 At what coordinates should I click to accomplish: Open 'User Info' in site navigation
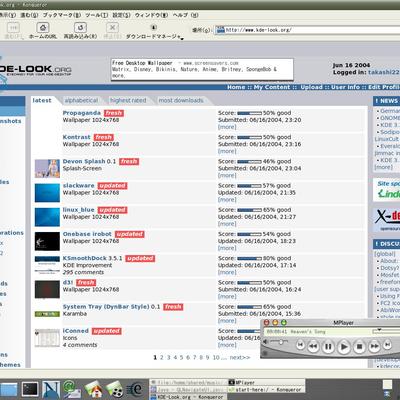(x=345, y=87)
